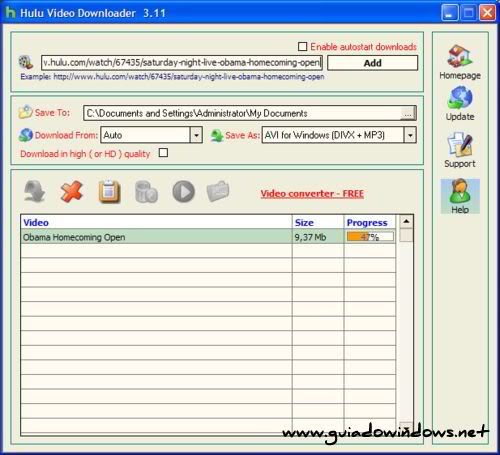Click the Video column header
Image resolution: width=500 pixels, height=455 pixels.
pos(156,222)
